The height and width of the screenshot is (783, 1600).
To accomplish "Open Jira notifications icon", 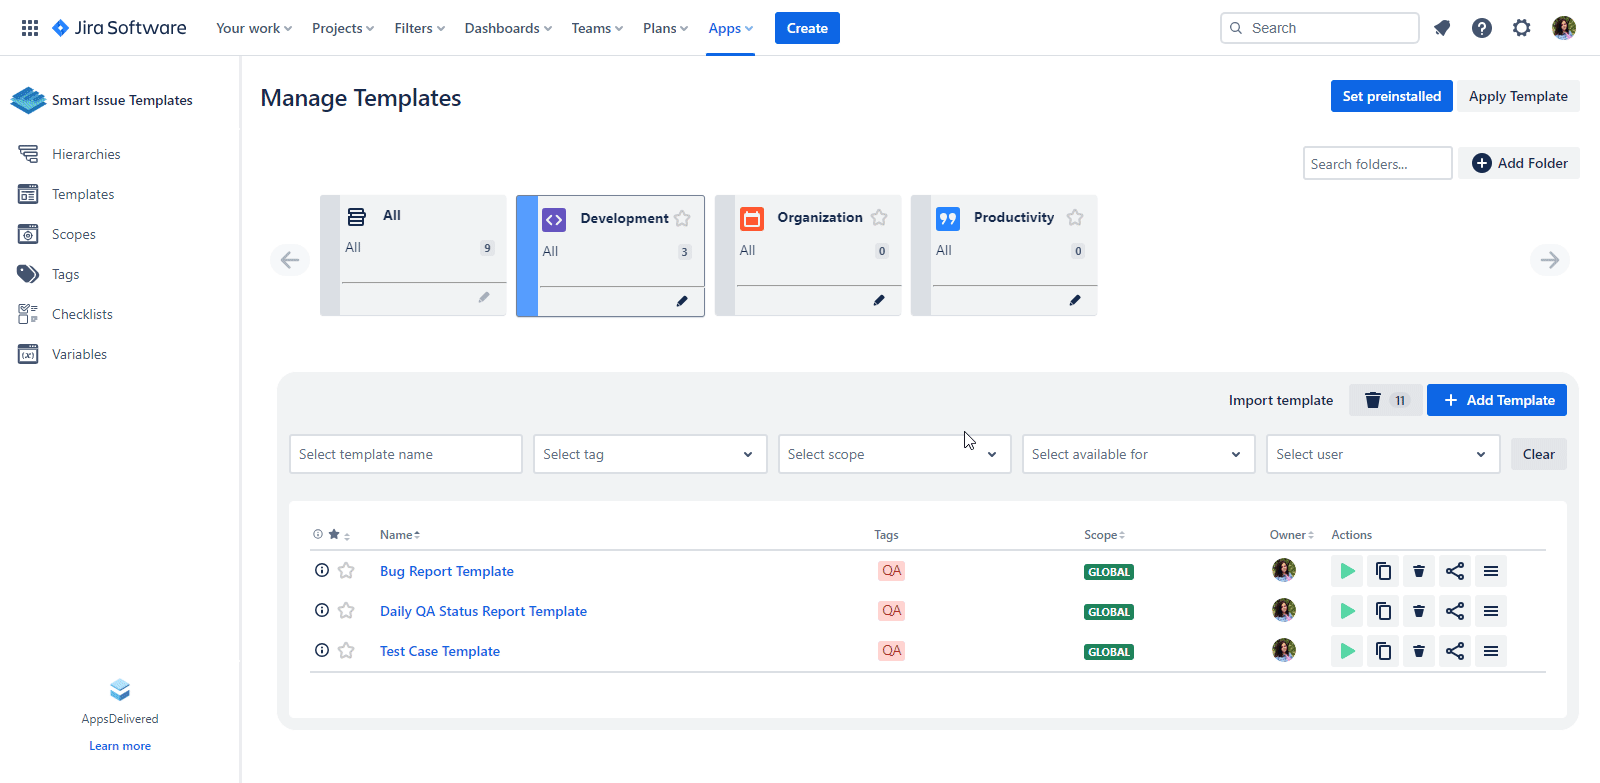I will pyautogui.click(x=1442, y=28).
